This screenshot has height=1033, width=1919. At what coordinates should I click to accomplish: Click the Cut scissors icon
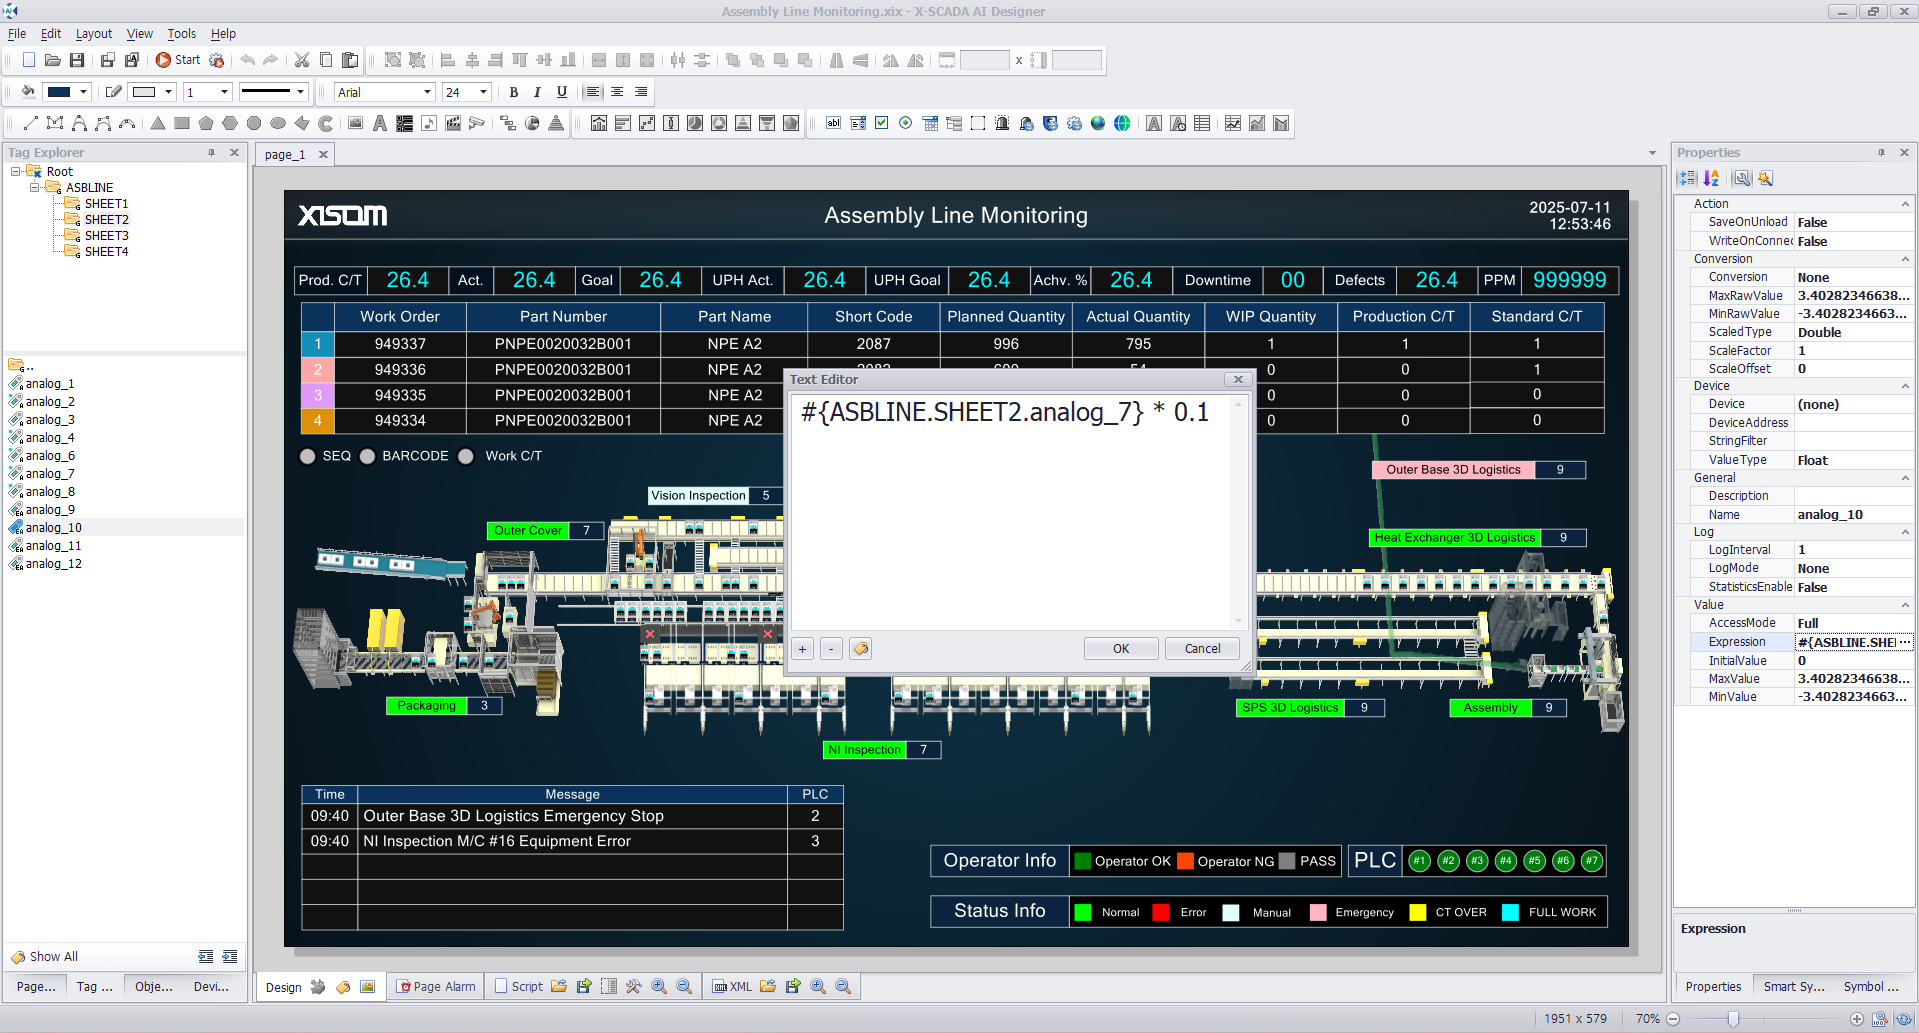click(x=302, y=60)
